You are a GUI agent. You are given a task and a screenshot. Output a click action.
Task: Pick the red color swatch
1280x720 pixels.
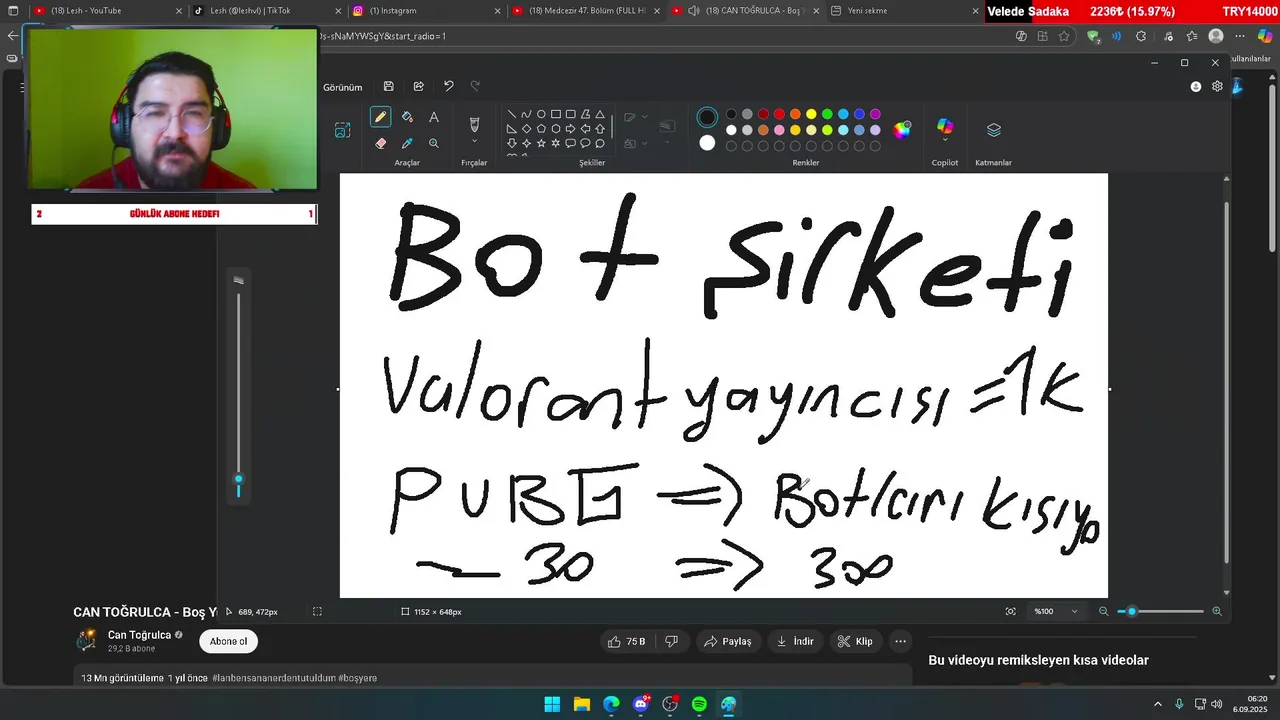pos(779,114)
